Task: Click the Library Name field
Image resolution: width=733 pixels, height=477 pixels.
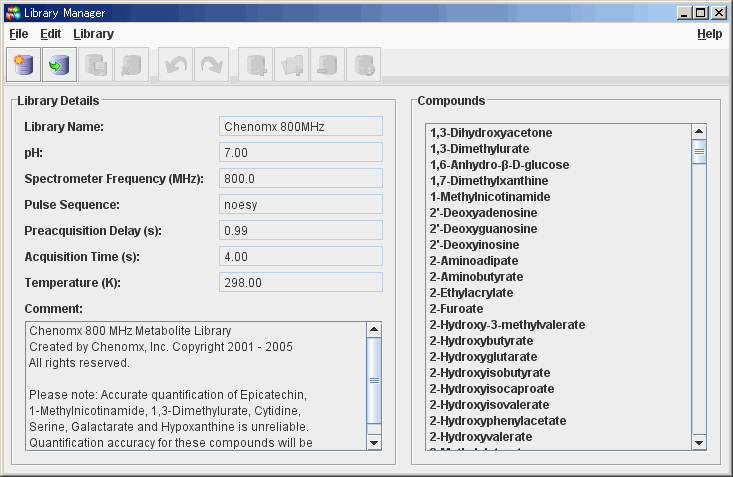Action: pyautogui.click(x=301, y=126)
